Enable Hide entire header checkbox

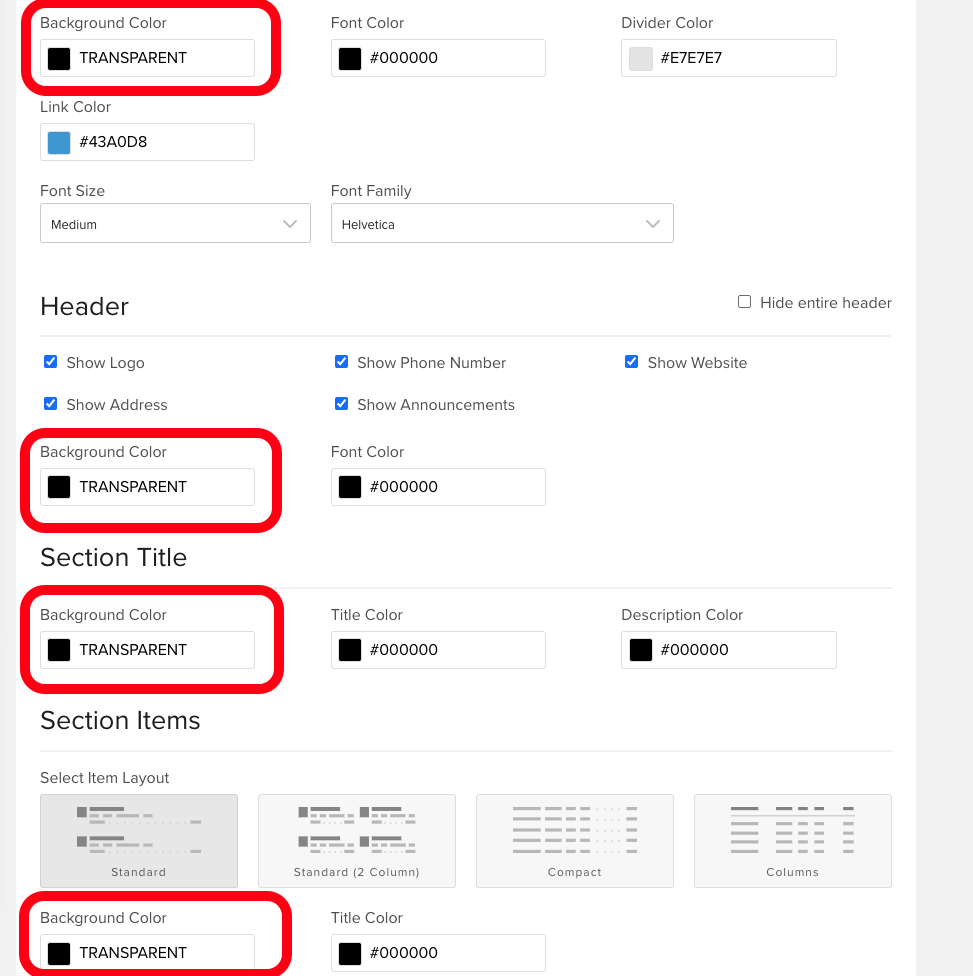[745, 302]
